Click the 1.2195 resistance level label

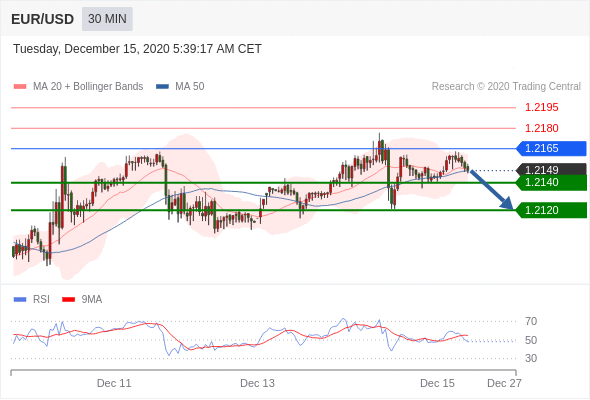click(541, 108)
